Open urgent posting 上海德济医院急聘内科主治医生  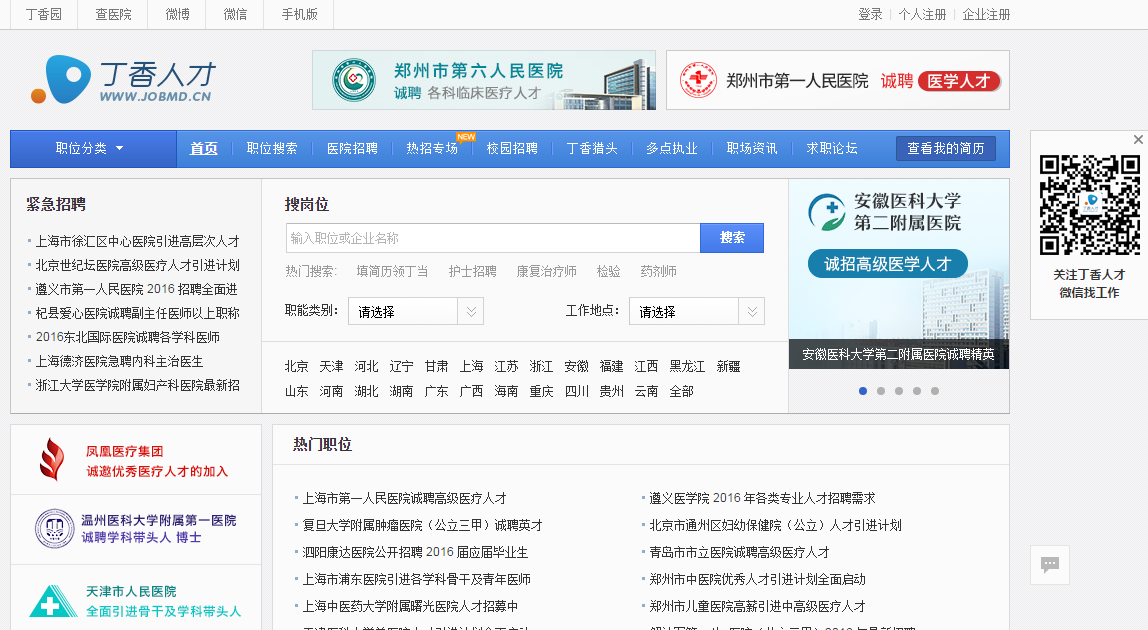[119, 361]
